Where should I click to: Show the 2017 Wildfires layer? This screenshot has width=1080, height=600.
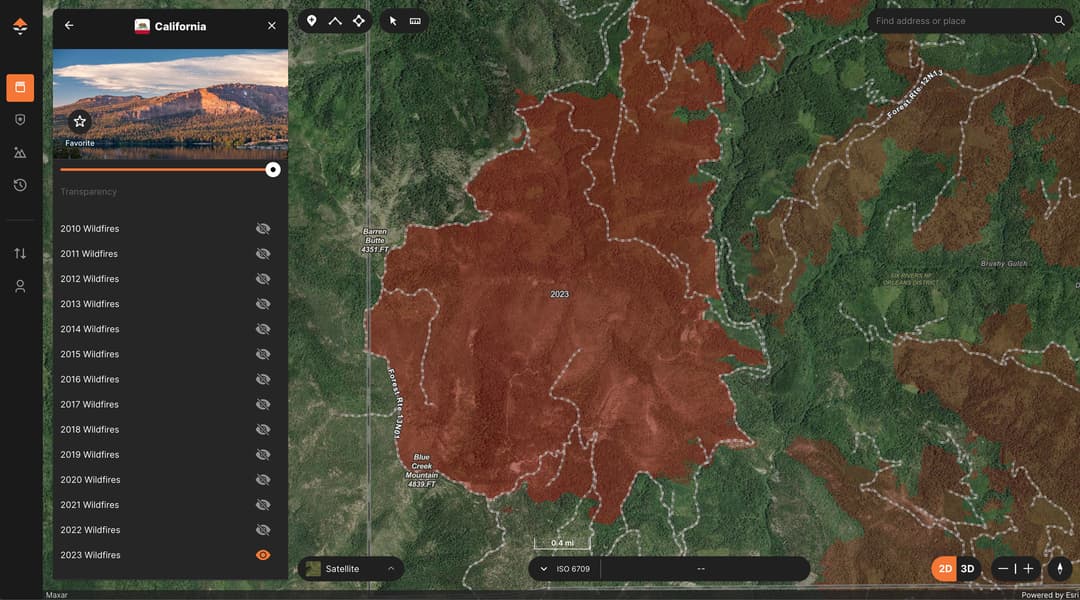point(263,404)
